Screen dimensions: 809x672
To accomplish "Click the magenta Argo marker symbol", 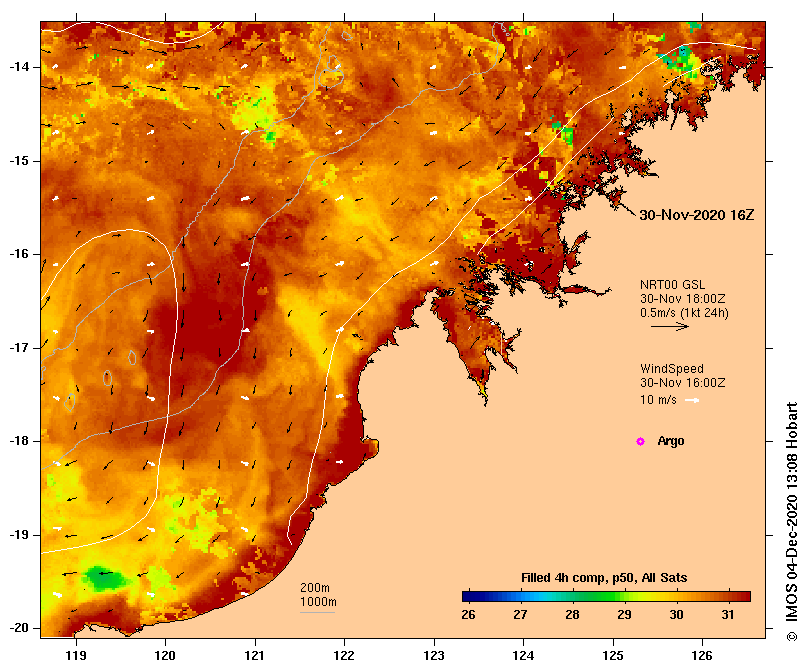I will pos(640,441).
